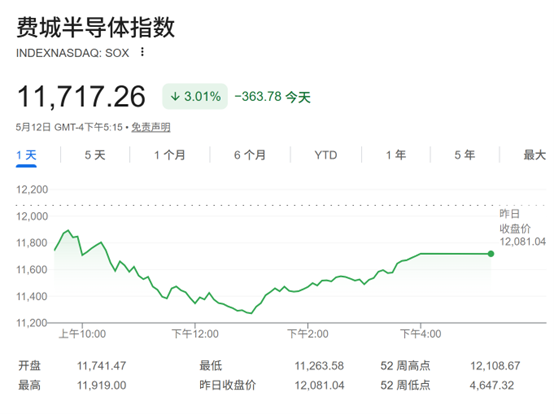
Task: Switch to the 1 个月 tab
Action: pos(170,155)
